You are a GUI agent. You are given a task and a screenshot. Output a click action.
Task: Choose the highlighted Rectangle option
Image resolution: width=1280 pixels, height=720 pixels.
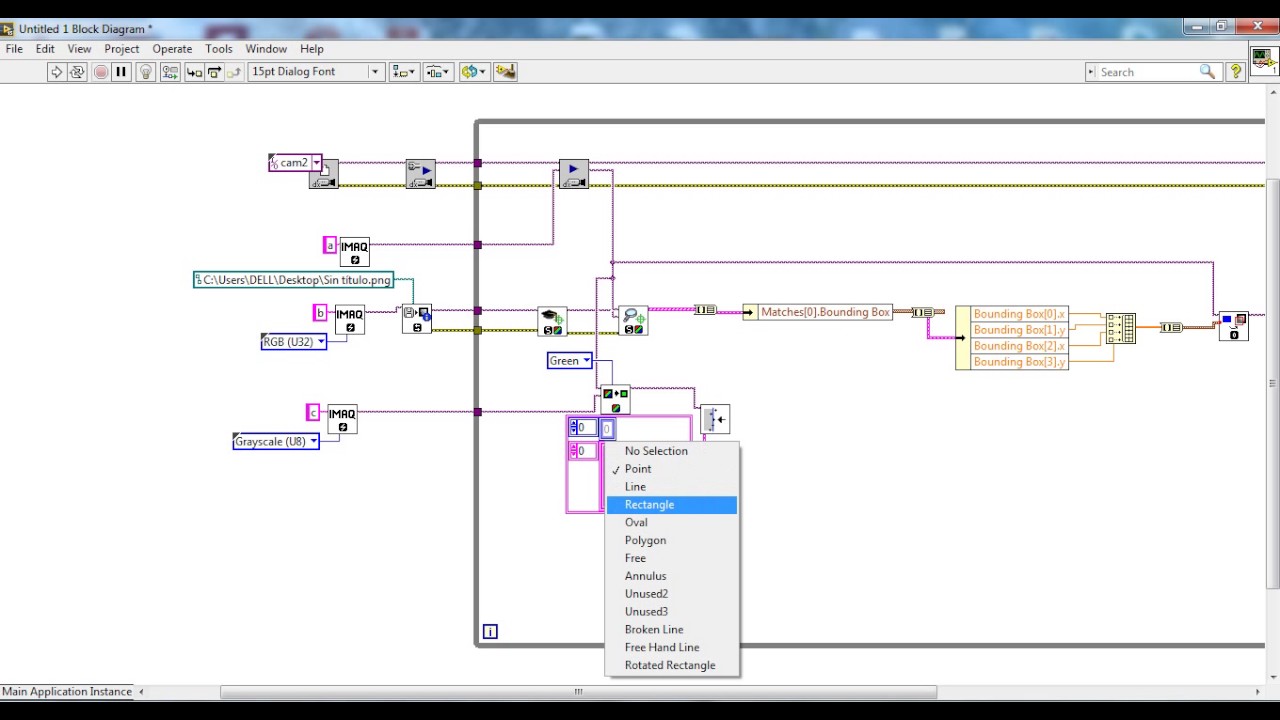pyautogui.click(x=672, y=505)
